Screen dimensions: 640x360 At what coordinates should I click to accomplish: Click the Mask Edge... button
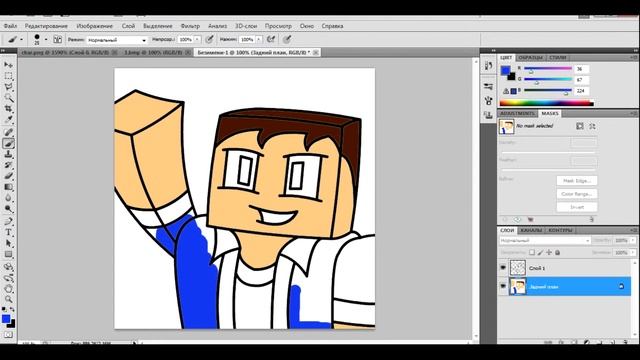point(577,180)
